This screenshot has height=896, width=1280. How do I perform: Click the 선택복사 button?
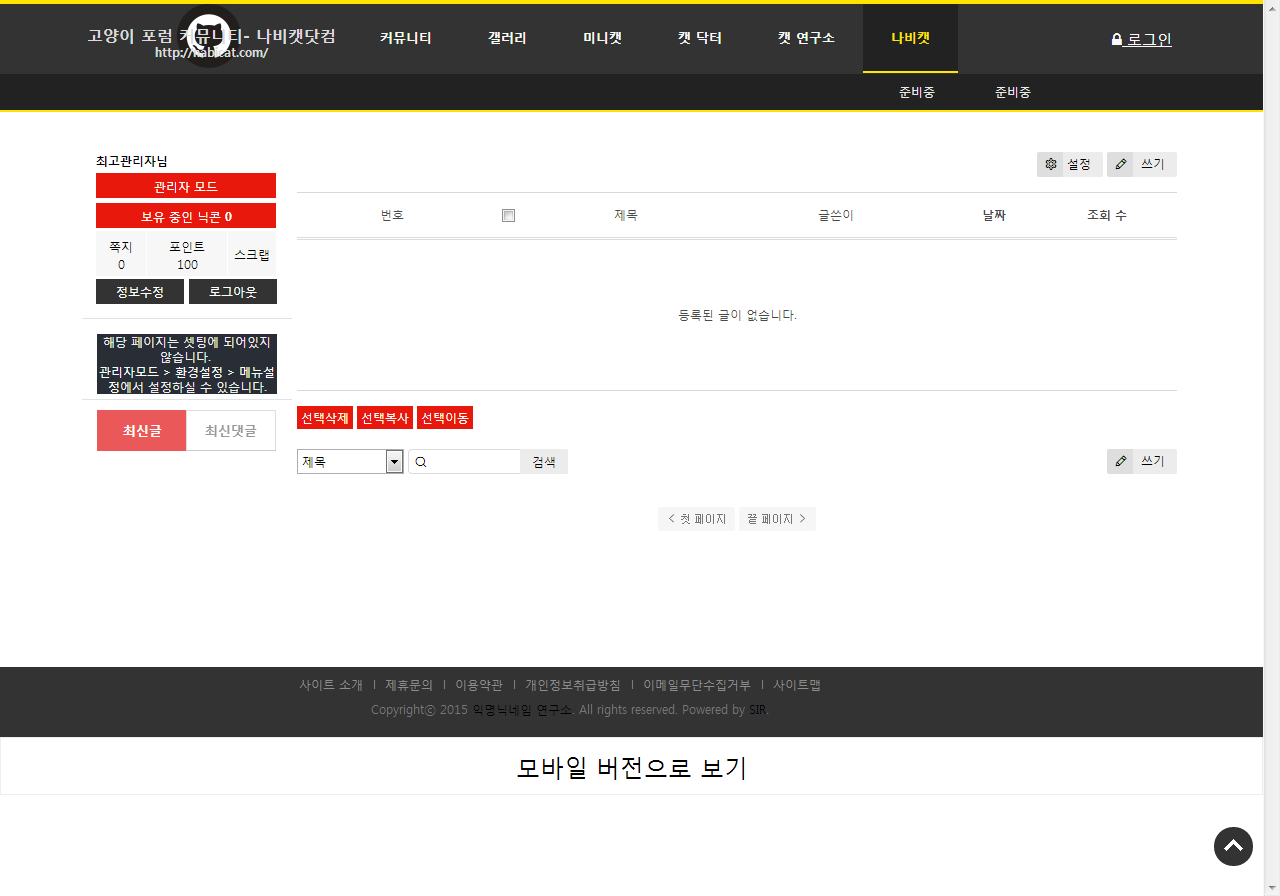385,418
